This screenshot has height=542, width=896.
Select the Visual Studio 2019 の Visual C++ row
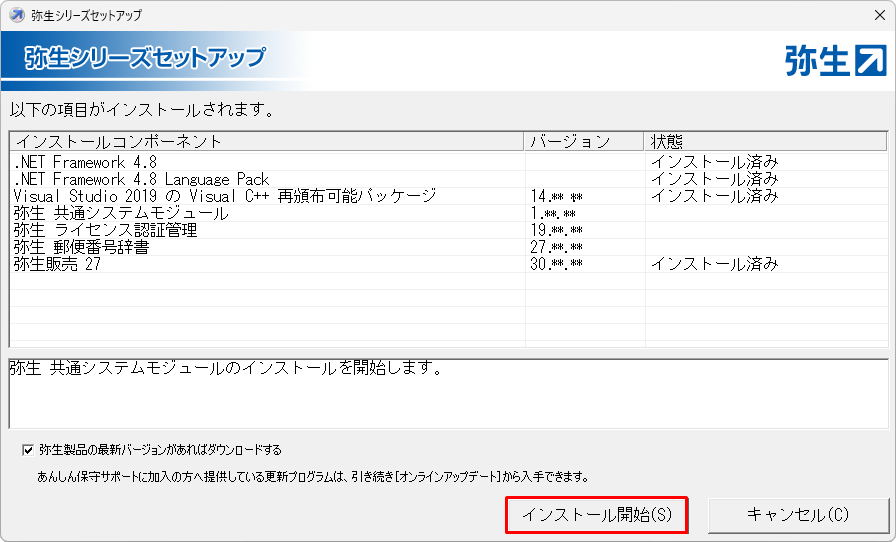coord(449,196)
